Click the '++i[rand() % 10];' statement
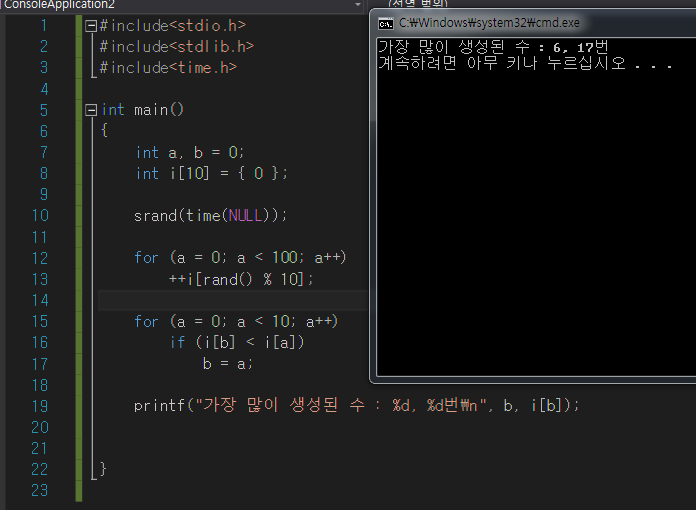Image resolution: width=696 pixels, height=510 pixels. point(241,279)
